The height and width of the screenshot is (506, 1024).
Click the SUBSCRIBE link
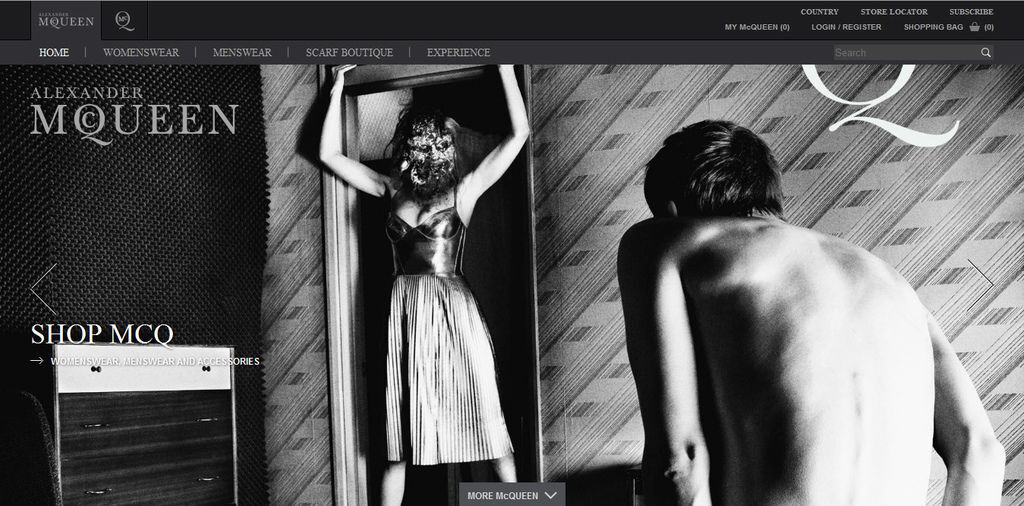click(x=972, y=12)
